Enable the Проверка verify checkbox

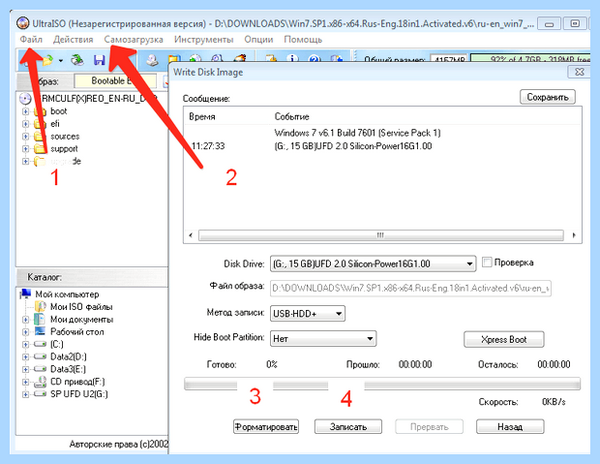(x=487, y=262)
